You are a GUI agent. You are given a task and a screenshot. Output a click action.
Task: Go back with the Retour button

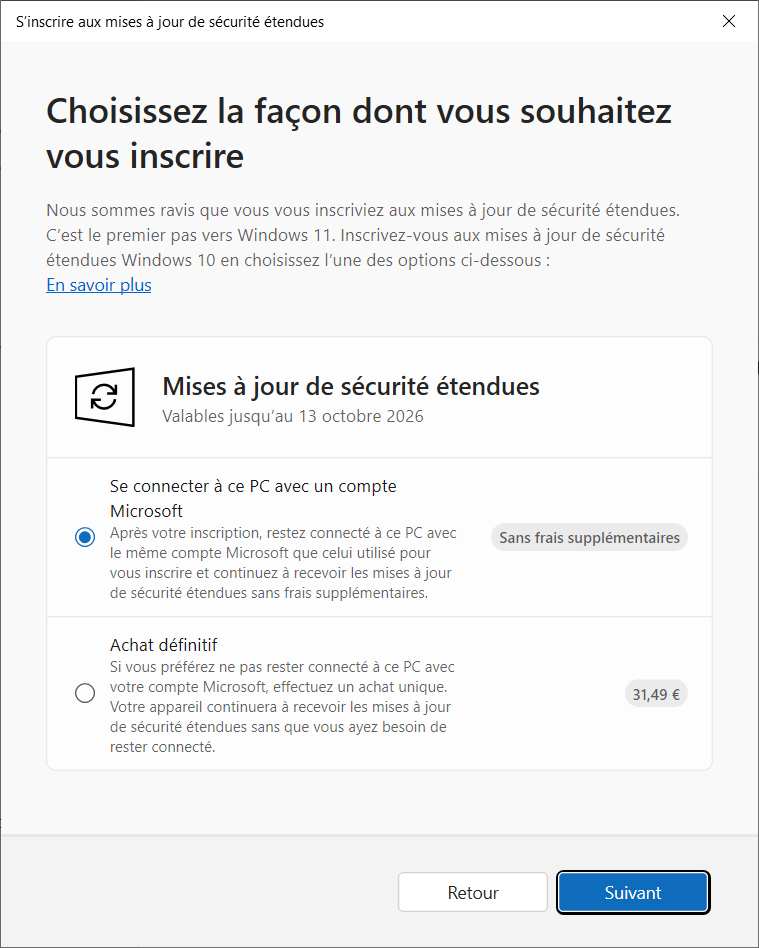click(472, 892)
